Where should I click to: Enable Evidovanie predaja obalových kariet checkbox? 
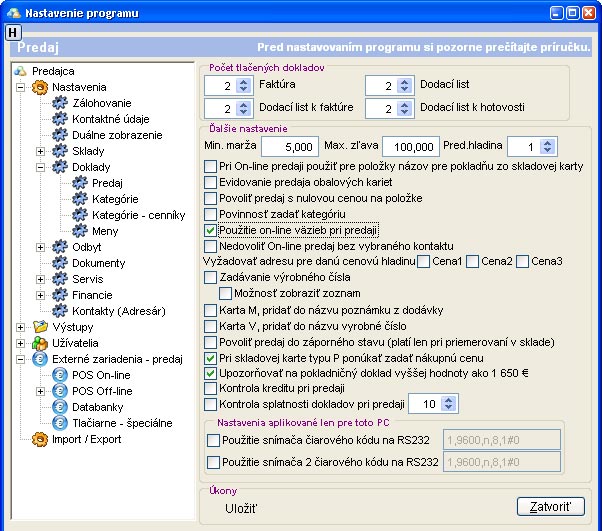[210, 182]
